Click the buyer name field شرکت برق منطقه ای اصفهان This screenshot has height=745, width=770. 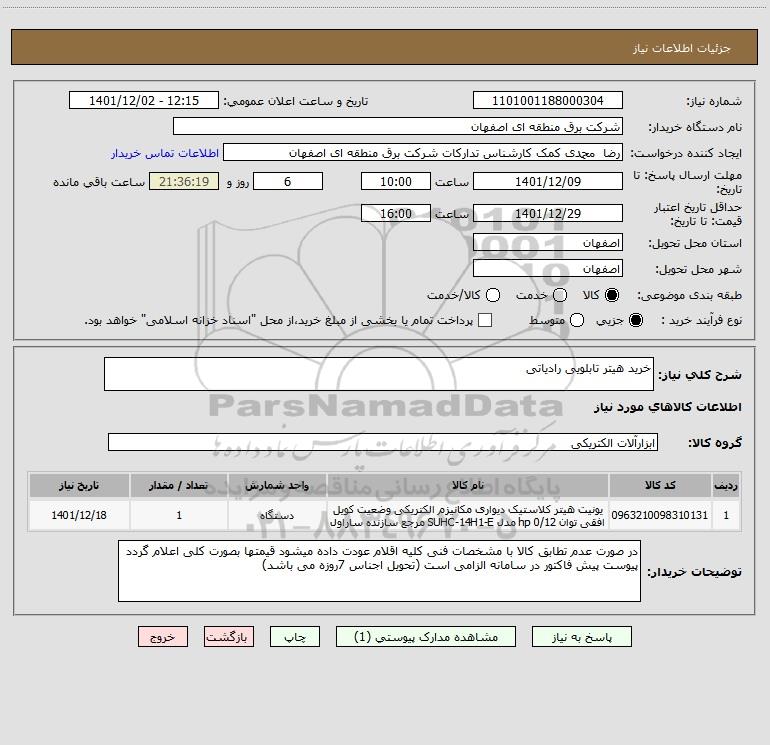coord(398,127)
